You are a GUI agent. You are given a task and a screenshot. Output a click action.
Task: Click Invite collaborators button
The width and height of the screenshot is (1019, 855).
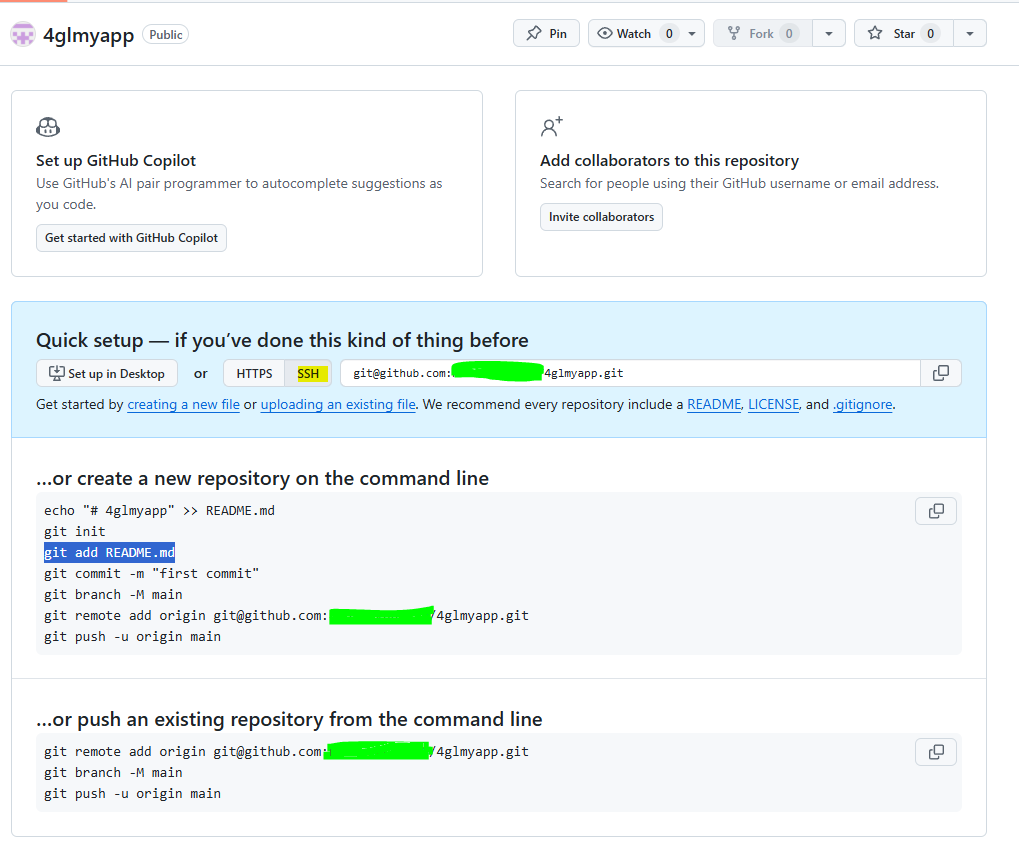[x=601, y=217]
